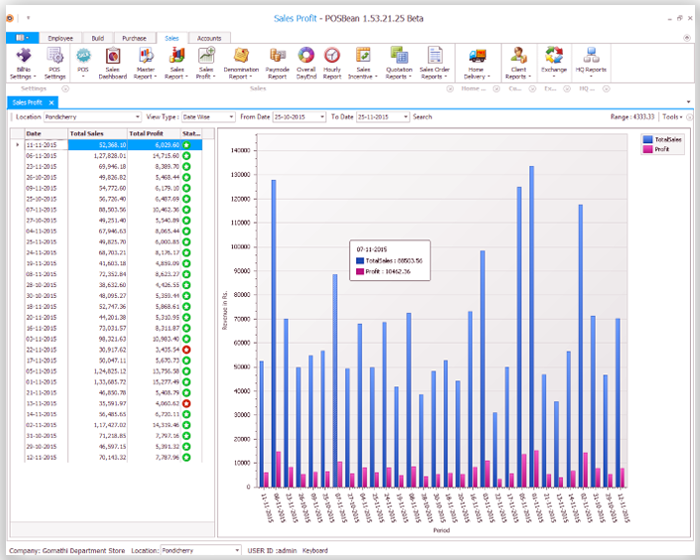Image resolution: width=700 pixels, height=560 pixels.
Task: Open the POS Settings icon
Action: point(54,64)
